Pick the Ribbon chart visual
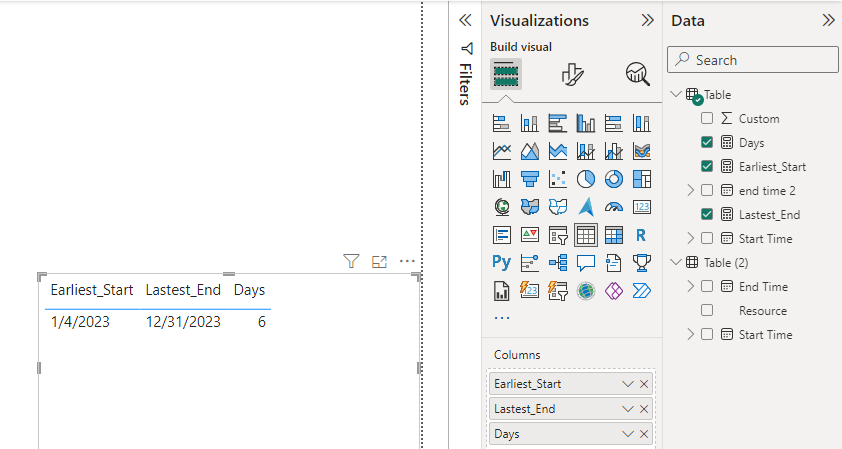This screenshot has height=449, width=842. point(642,151)
